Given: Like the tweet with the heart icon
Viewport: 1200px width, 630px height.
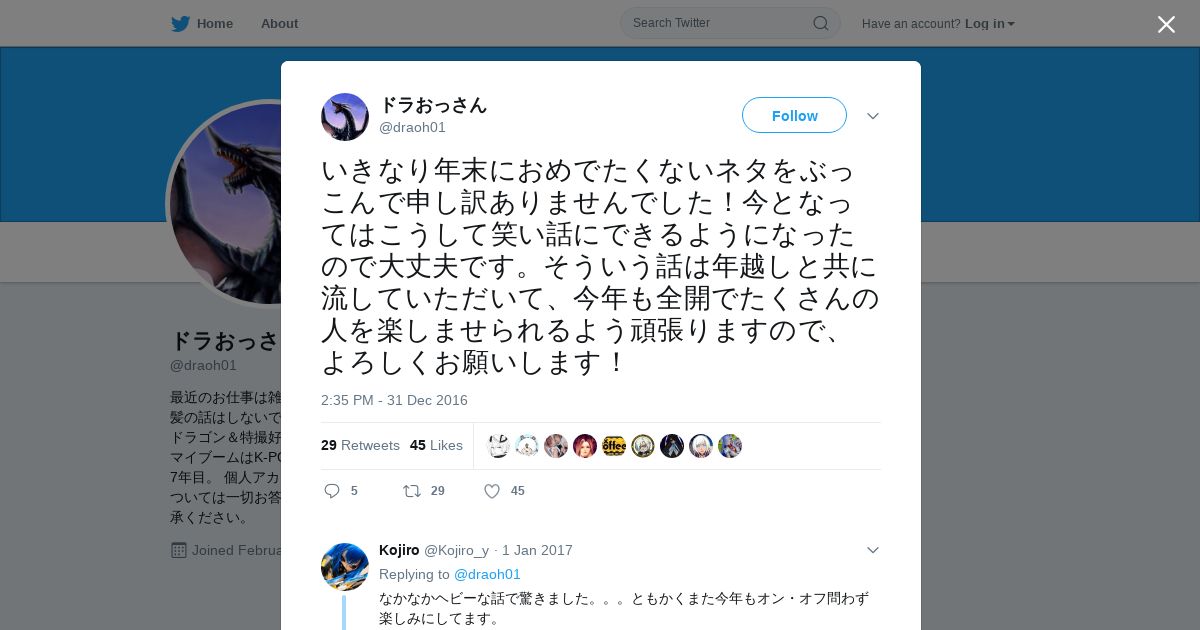Looking at the screenshot, I should pos(492,491).
